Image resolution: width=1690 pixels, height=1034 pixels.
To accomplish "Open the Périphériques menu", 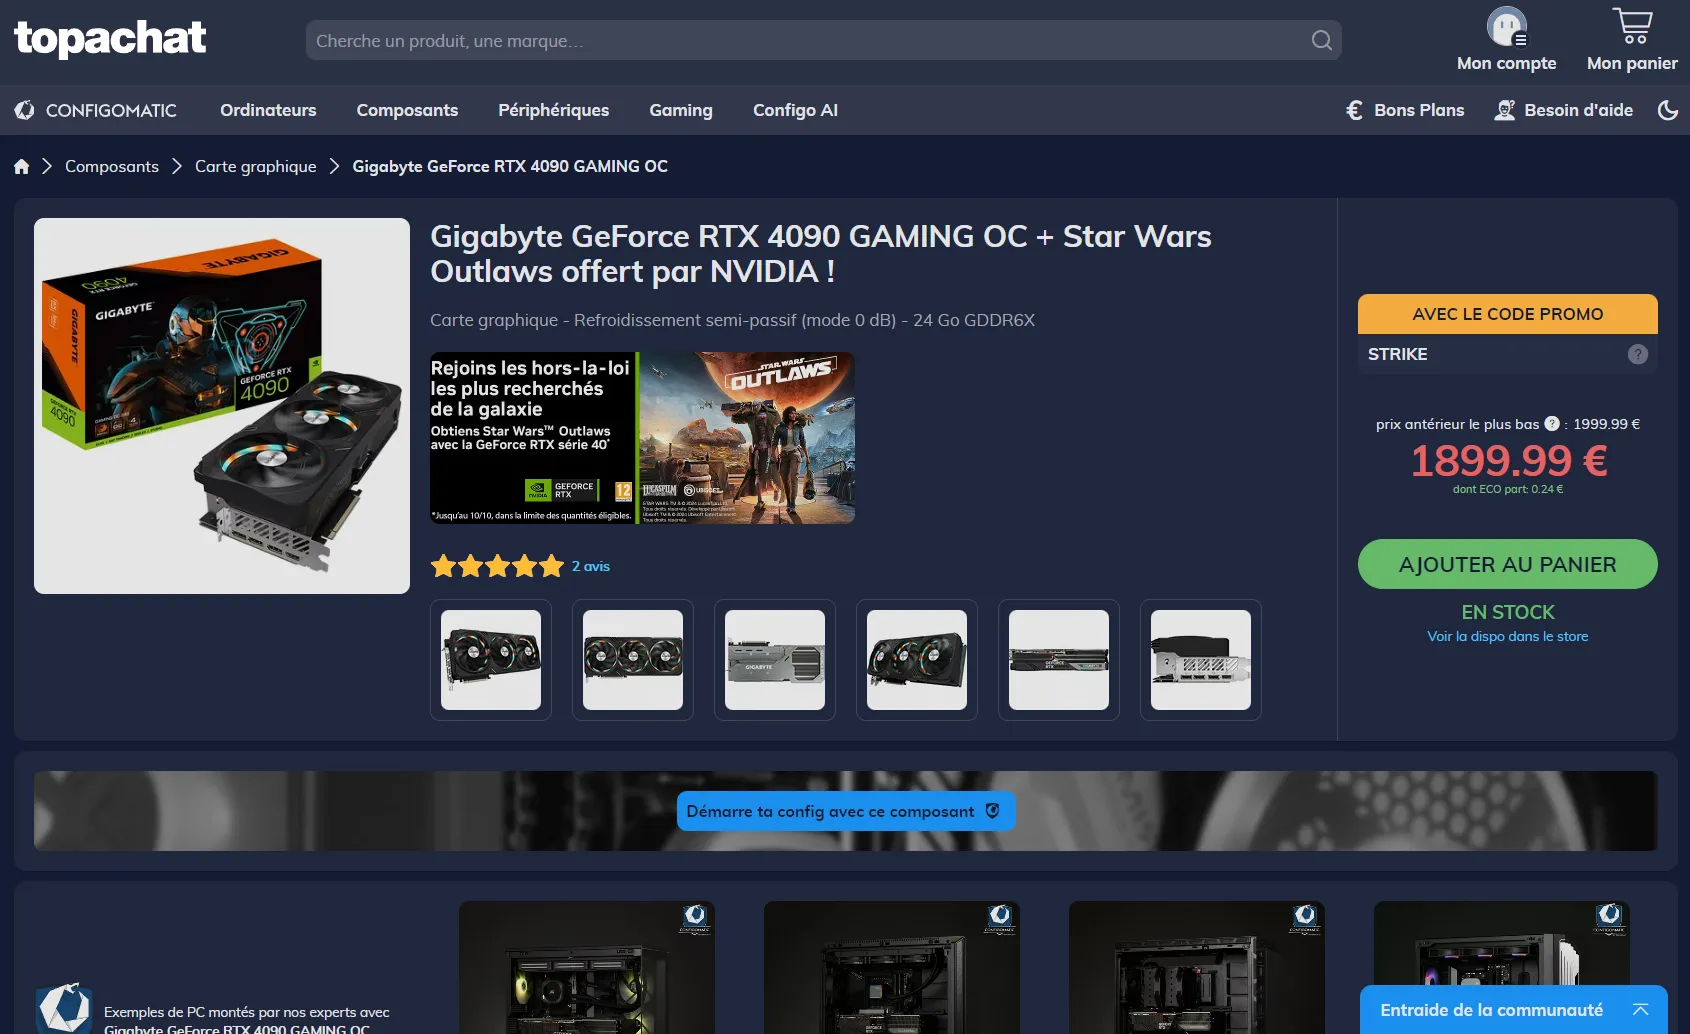I will pyautogui.click(x=553, y=110).
